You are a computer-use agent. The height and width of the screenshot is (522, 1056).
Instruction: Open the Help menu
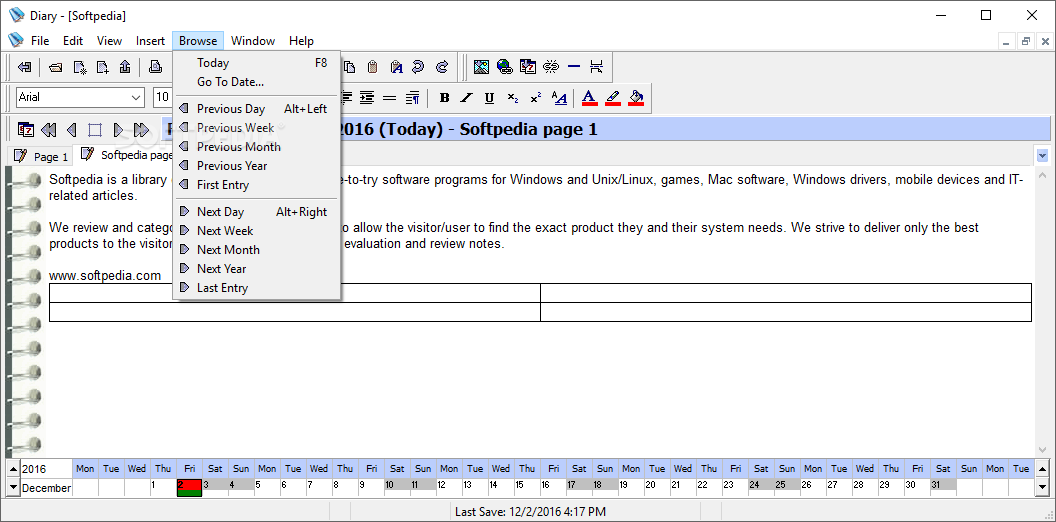tap(301, 40)
